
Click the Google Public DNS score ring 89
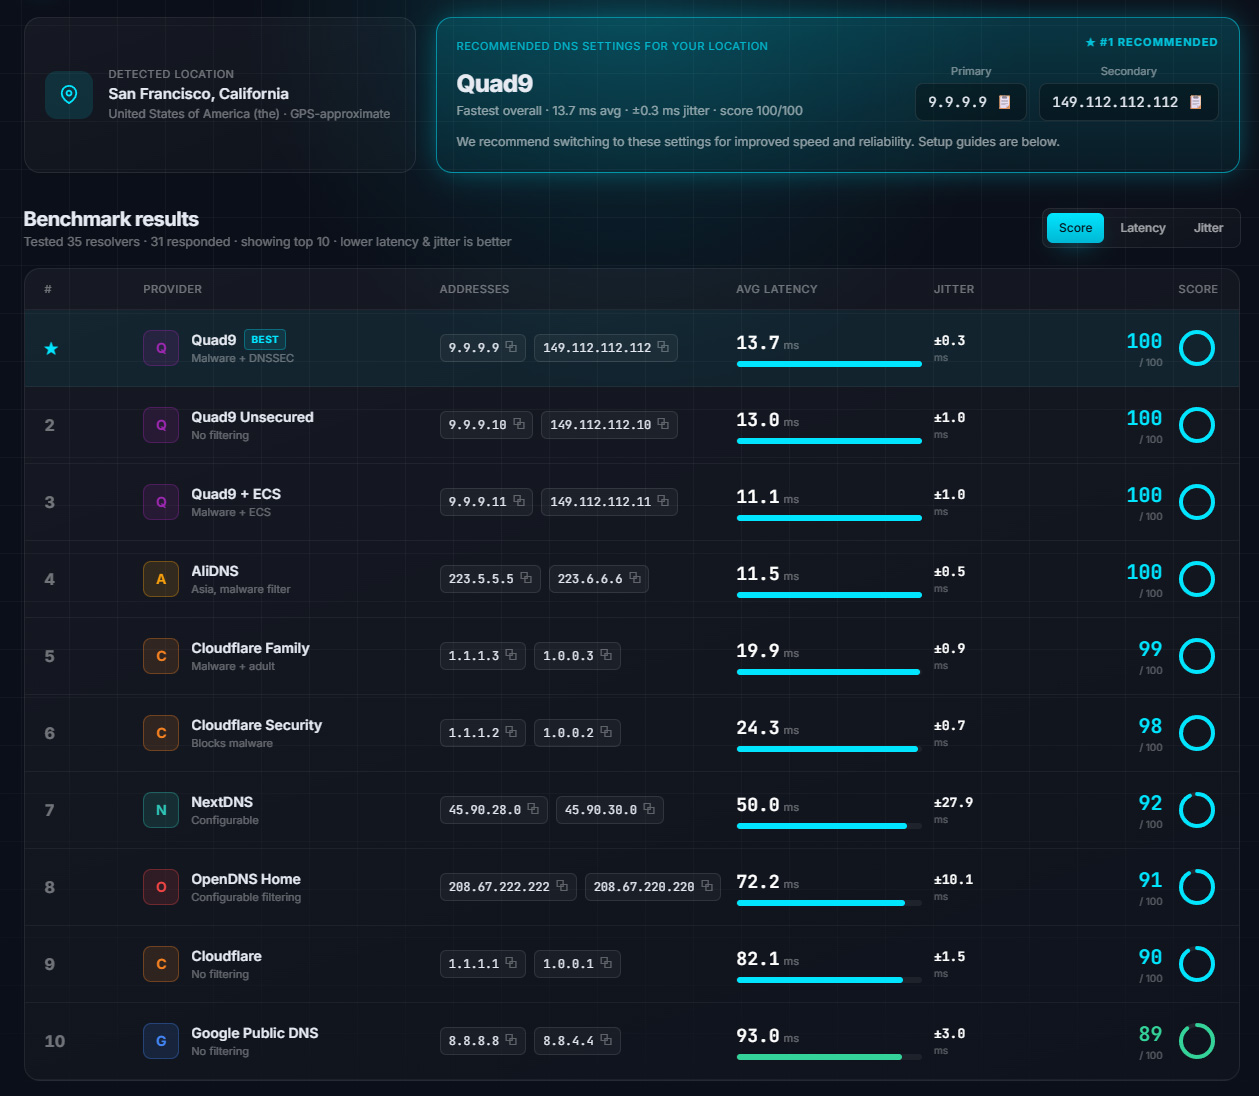[1197, 1041]
